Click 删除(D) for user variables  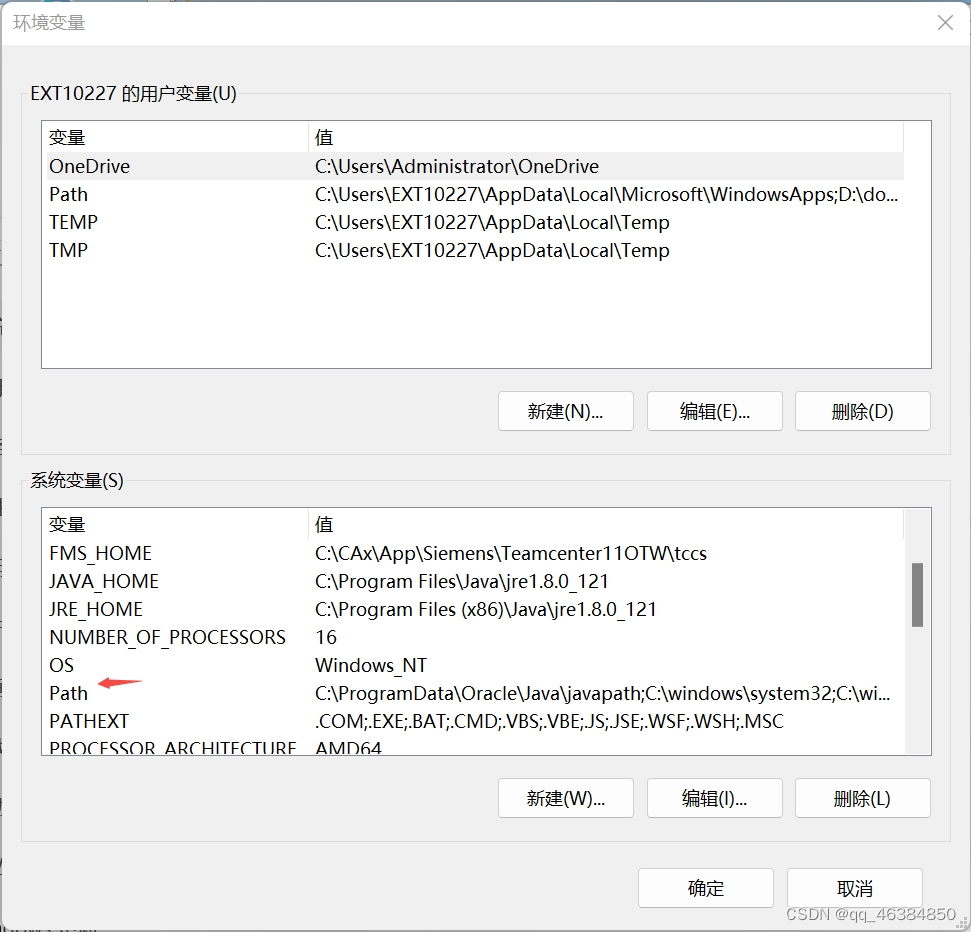pyautogui.click(x=863, y=411)
